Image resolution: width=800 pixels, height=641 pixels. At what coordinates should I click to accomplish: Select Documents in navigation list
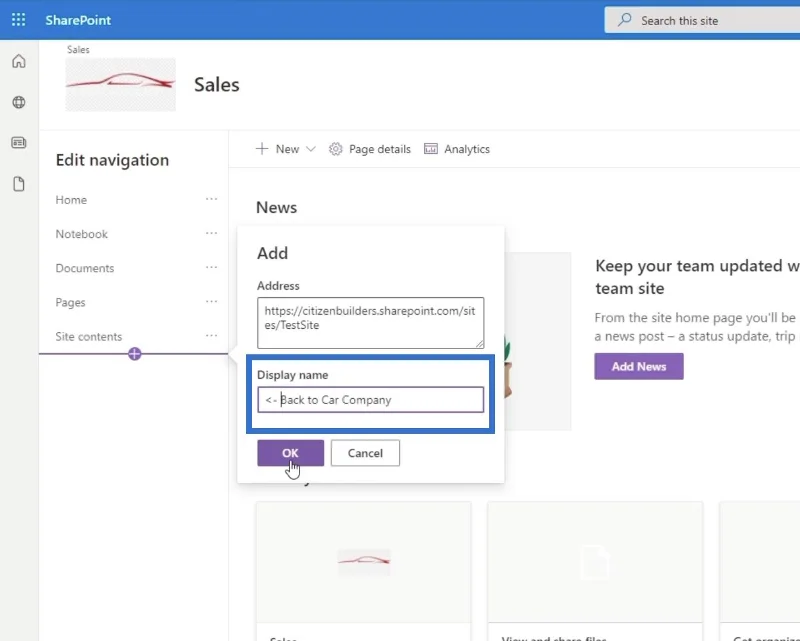tap(85, 268)
